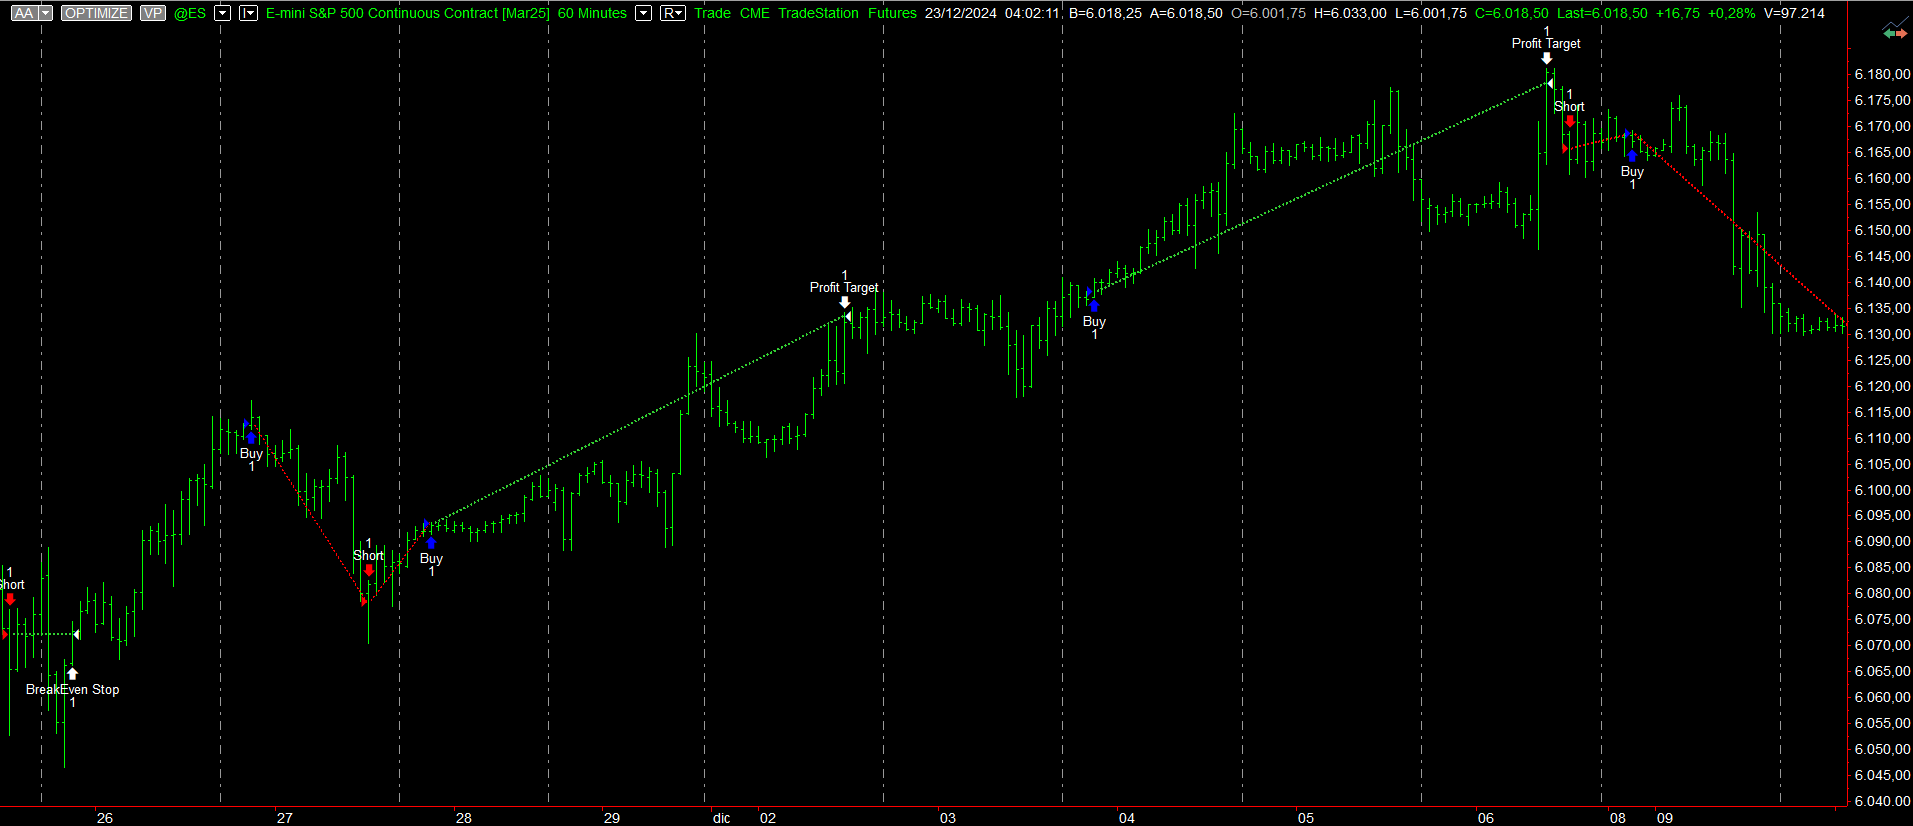The image size is (1913, 826).
Task: Click the 60 Minutes timeframe label
Action: coord(592,13)
